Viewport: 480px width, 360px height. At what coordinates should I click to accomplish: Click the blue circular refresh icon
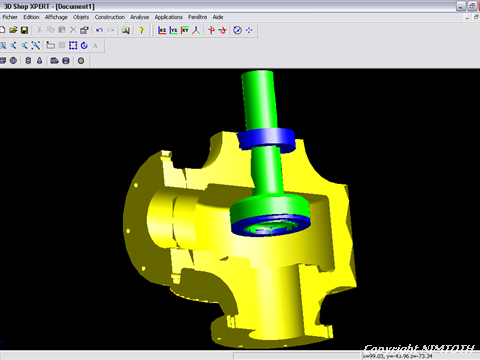(x=84, y=46)
